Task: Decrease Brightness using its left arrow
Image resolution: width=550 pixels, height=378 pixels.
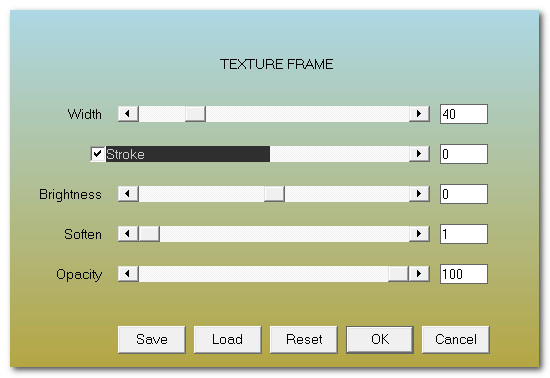Action: (x=128, y=194)
